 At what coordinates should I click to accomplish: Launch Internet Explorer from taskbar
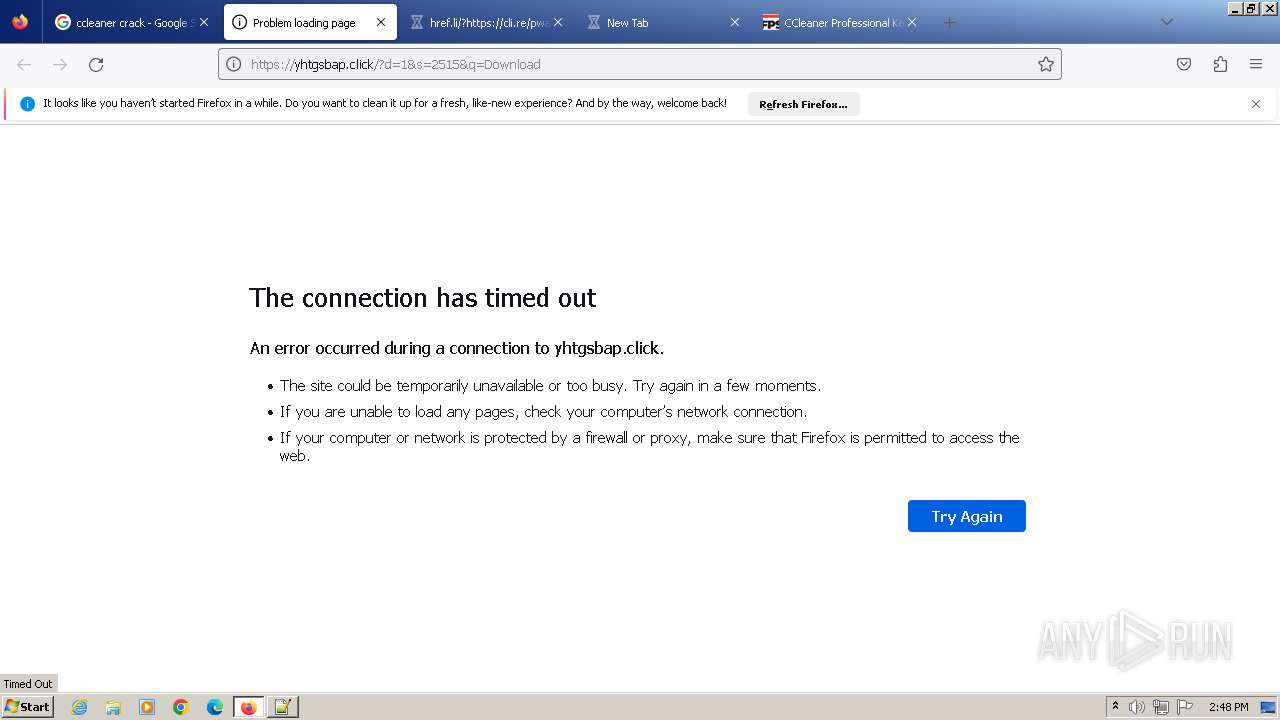coord(79,707)
